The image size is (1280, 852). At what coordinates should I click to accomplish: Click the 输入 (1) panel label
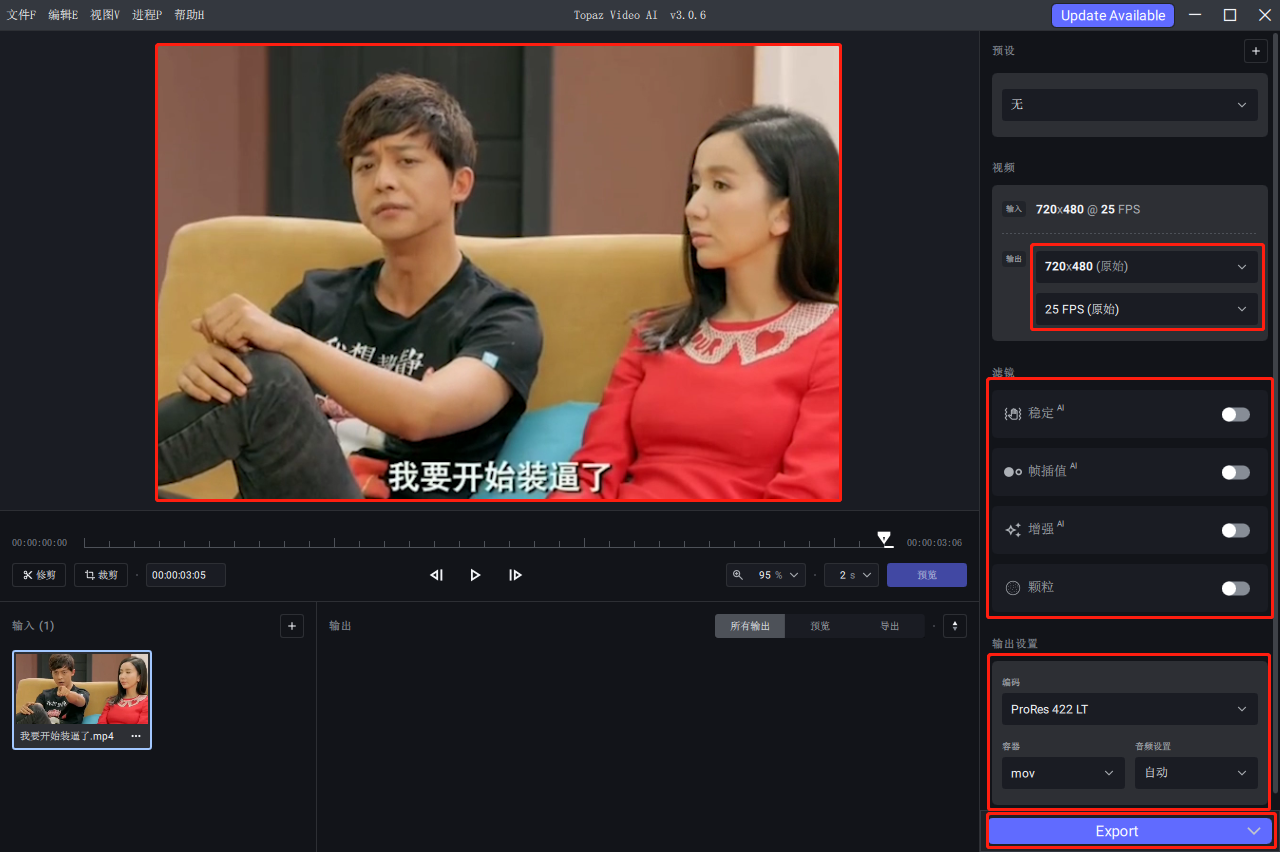pyautogui.click(x=33, y=626)
